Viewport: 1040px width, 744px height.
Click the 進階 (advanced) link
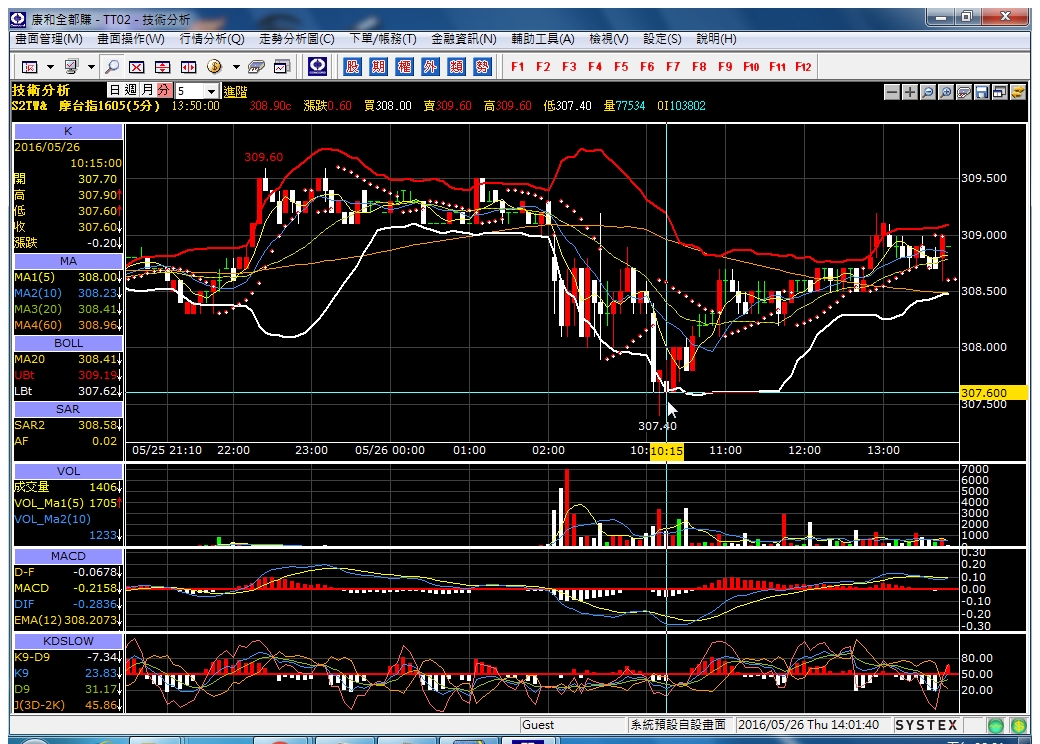click(235, 92)
